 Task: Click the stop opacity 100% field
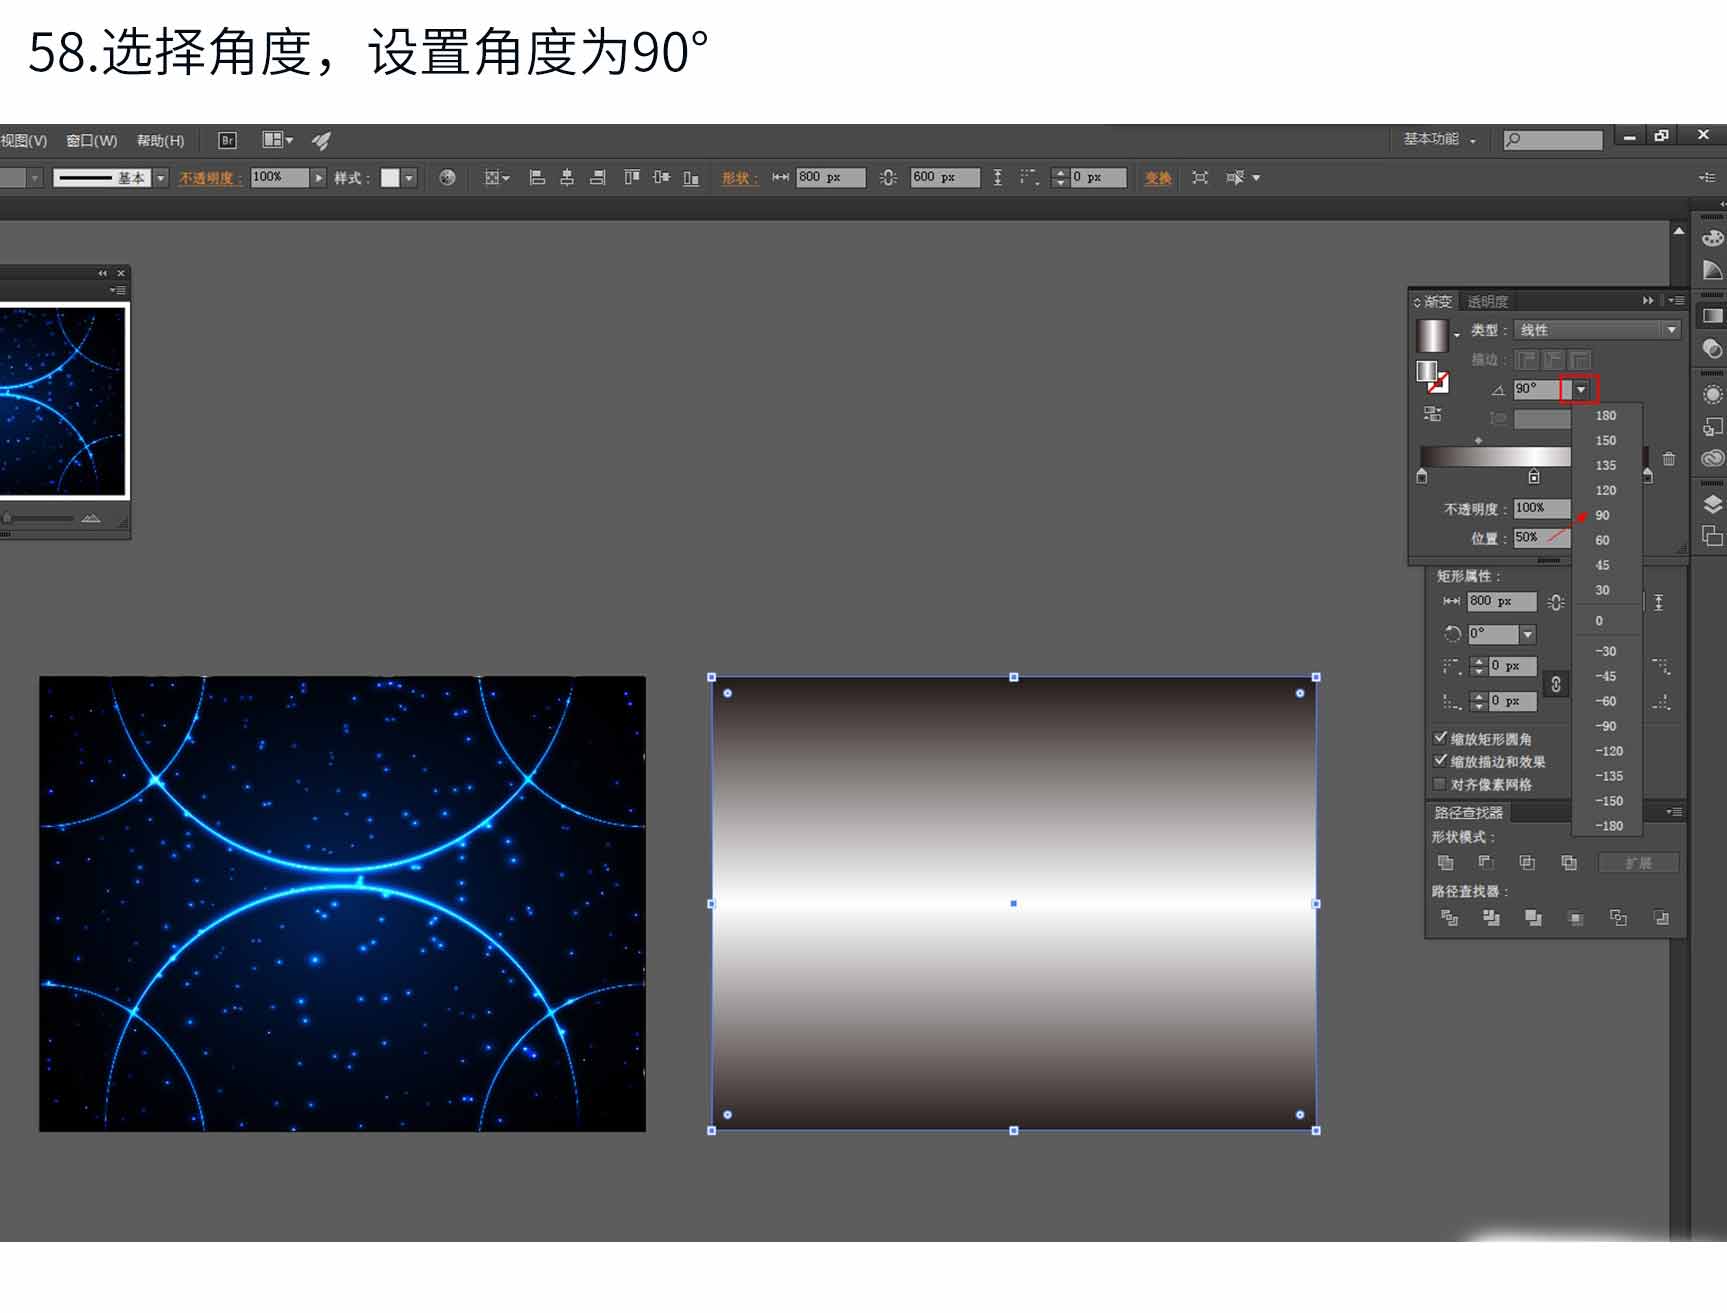point(1541,508)
